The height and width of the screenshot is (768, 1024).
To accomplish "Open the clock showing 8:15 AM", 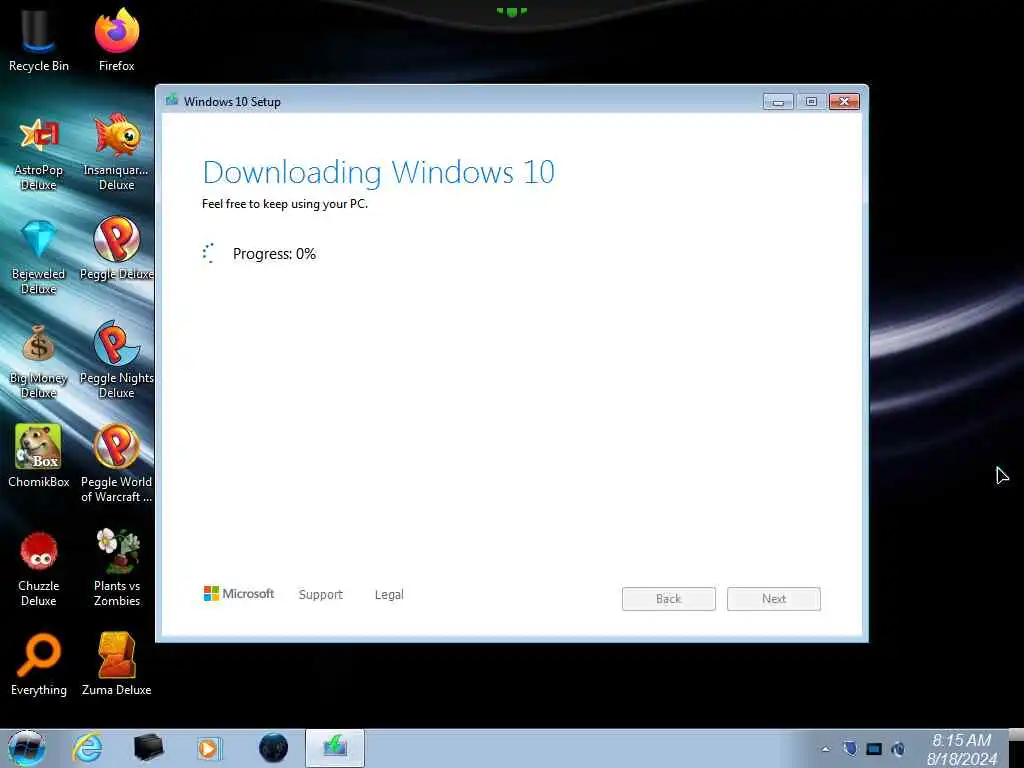I will point(961,749).
